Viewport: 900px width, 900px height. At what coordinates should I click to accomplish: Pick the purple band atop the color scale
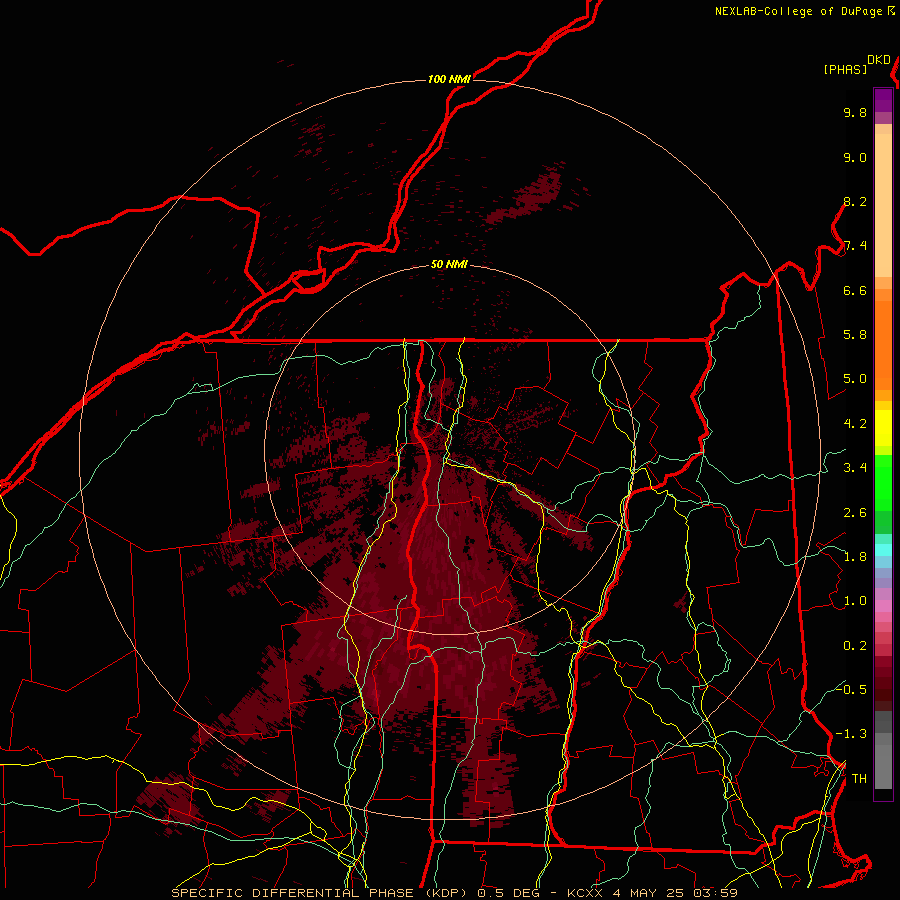tap(883, 100)
